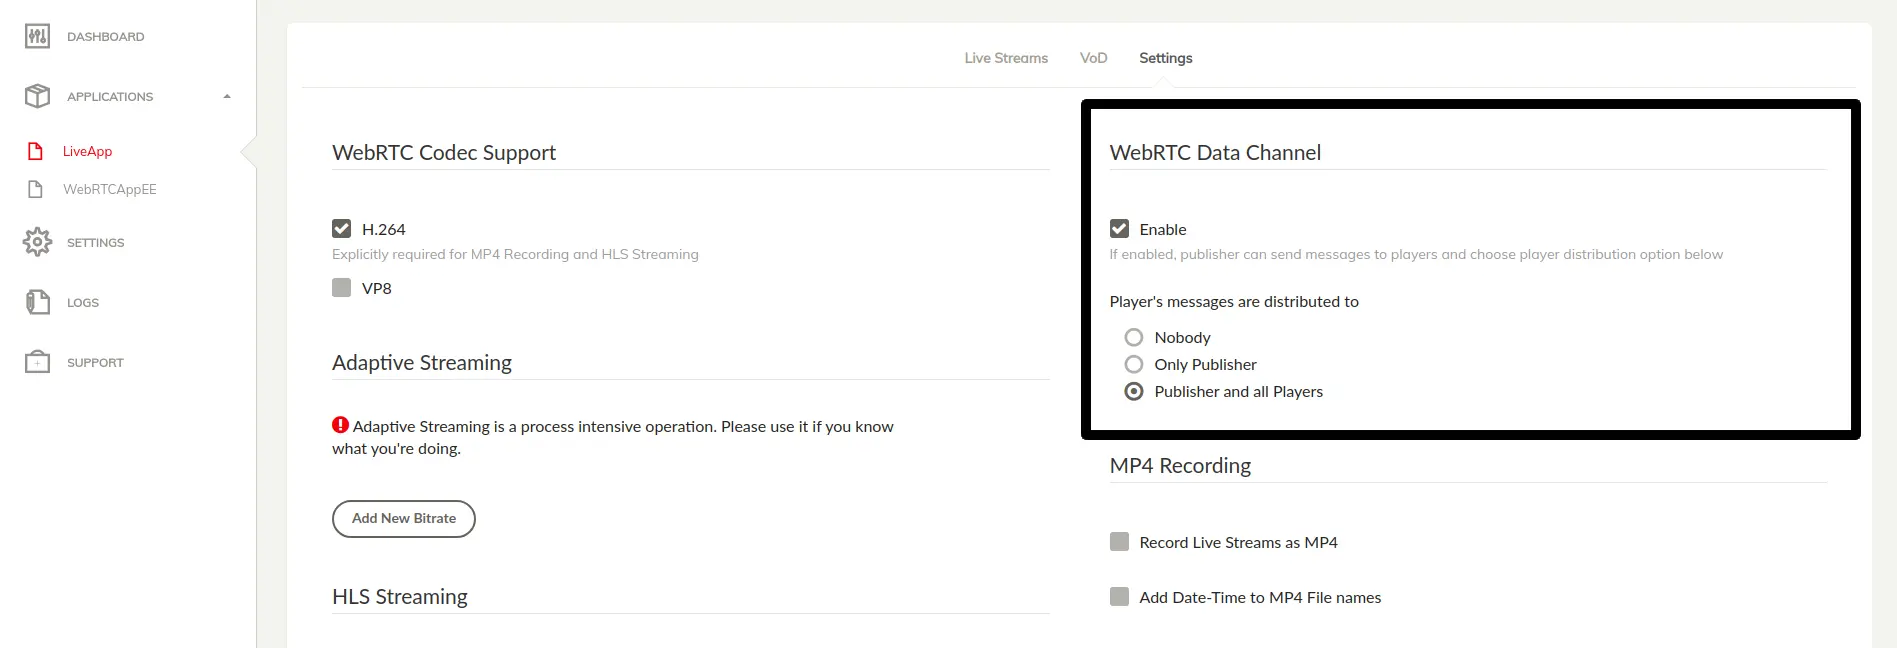Image resolution: width=1897 pixels, height=648 pixels.
Task: Select the LiveApp application
Action: [87, 151]
